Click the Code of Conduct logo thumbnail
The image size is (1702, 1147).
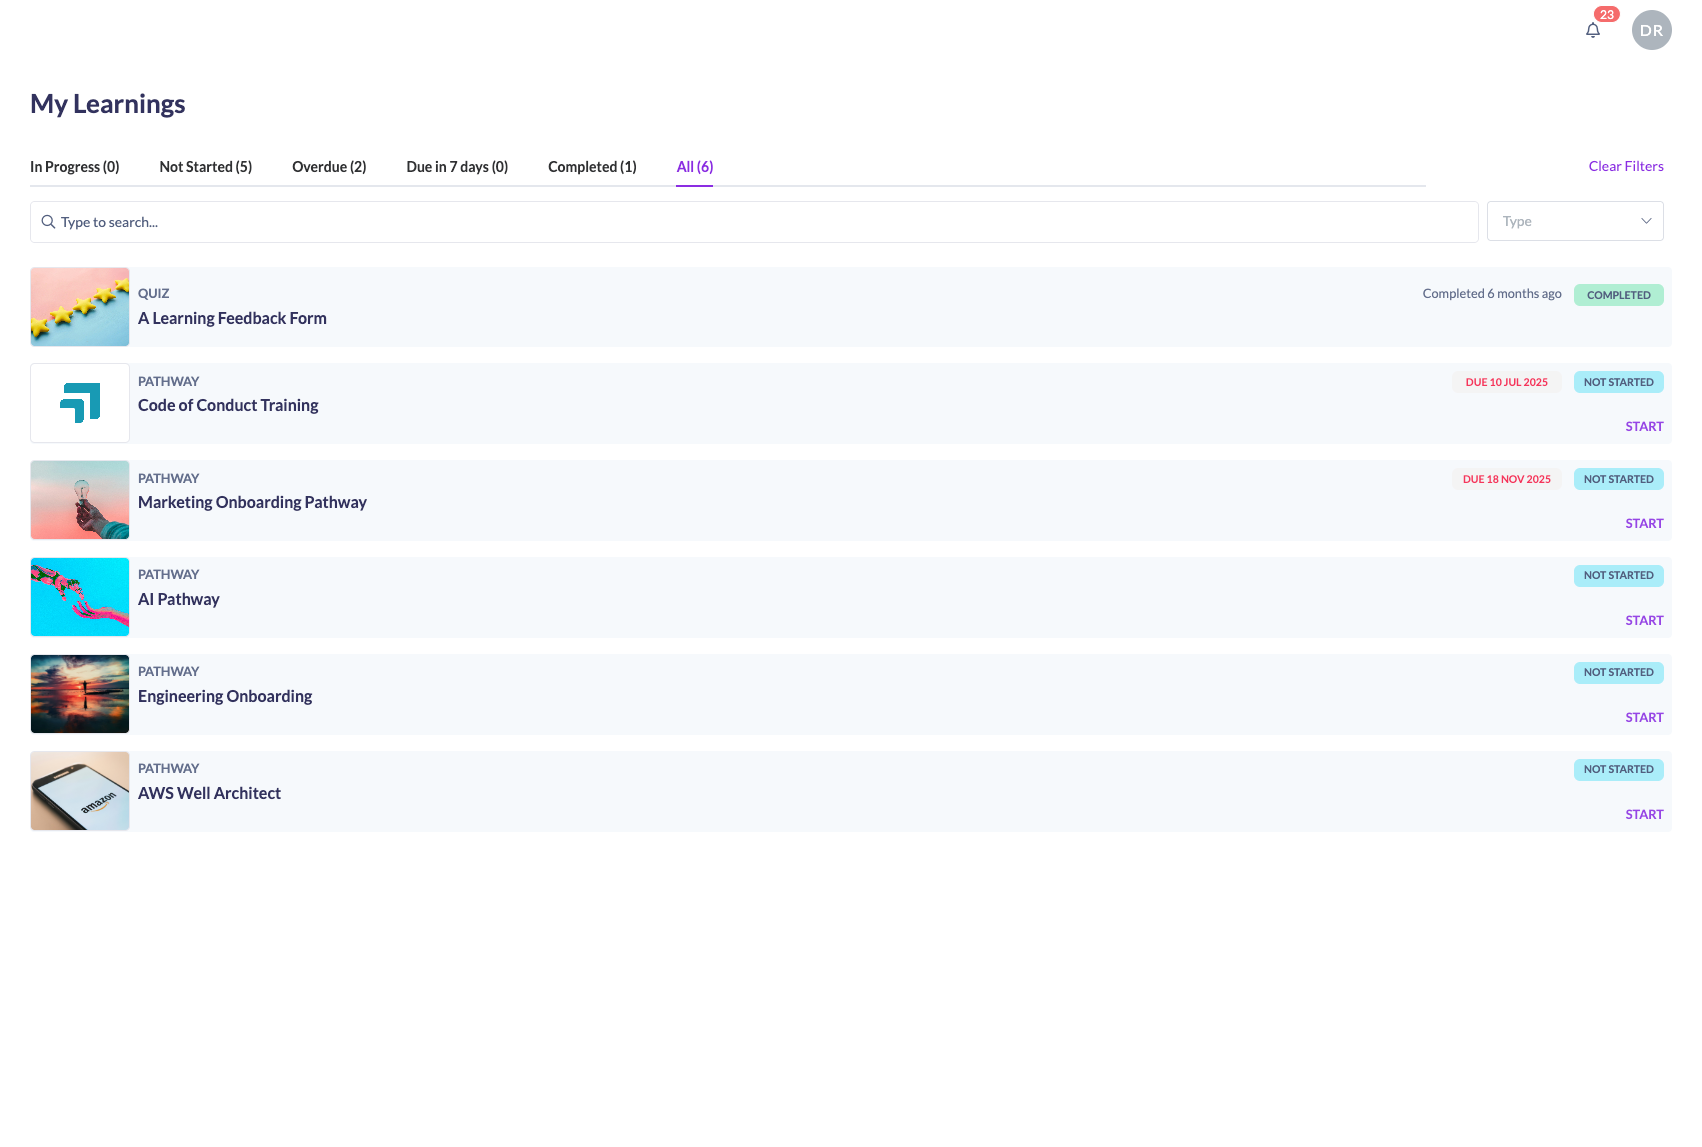click(x=80, y=403)
